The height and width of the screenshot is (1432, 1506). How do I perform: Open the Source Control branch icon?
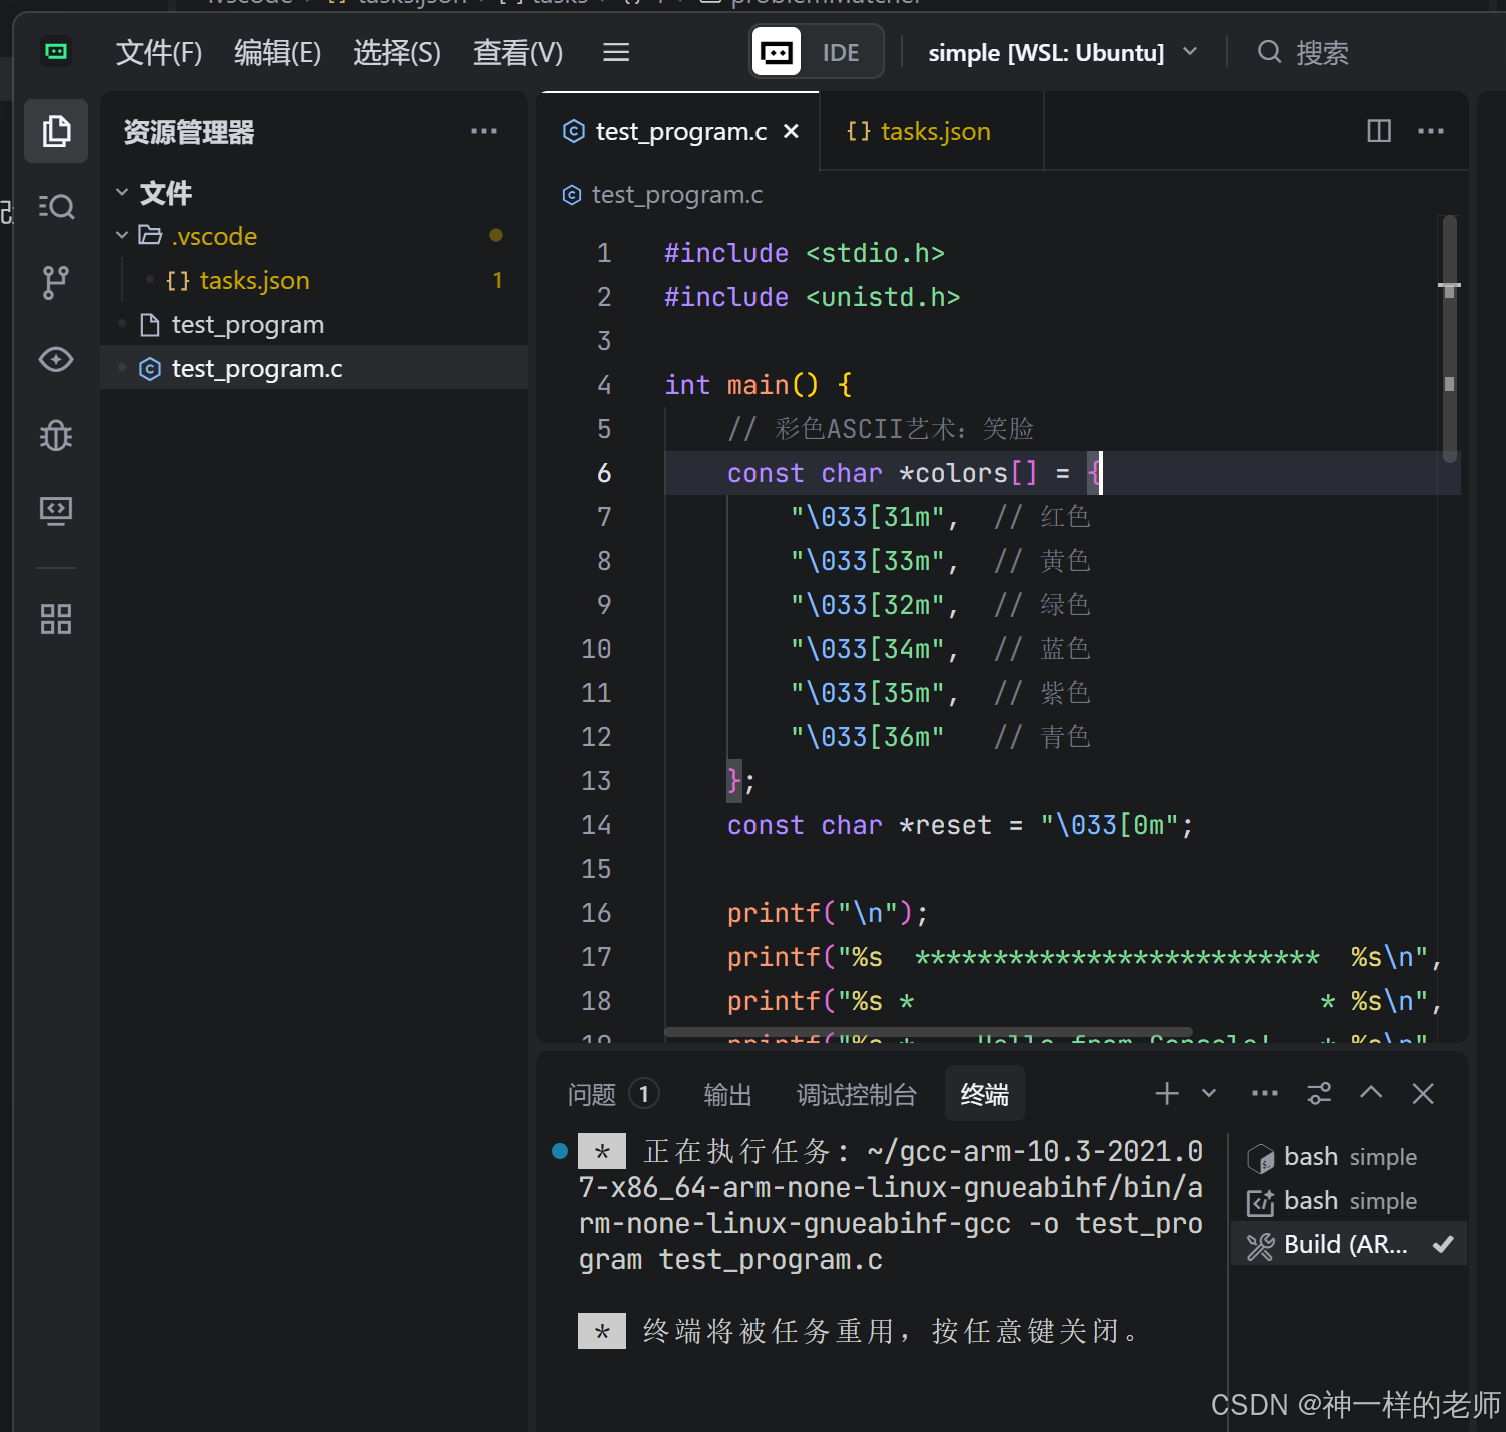56,283
